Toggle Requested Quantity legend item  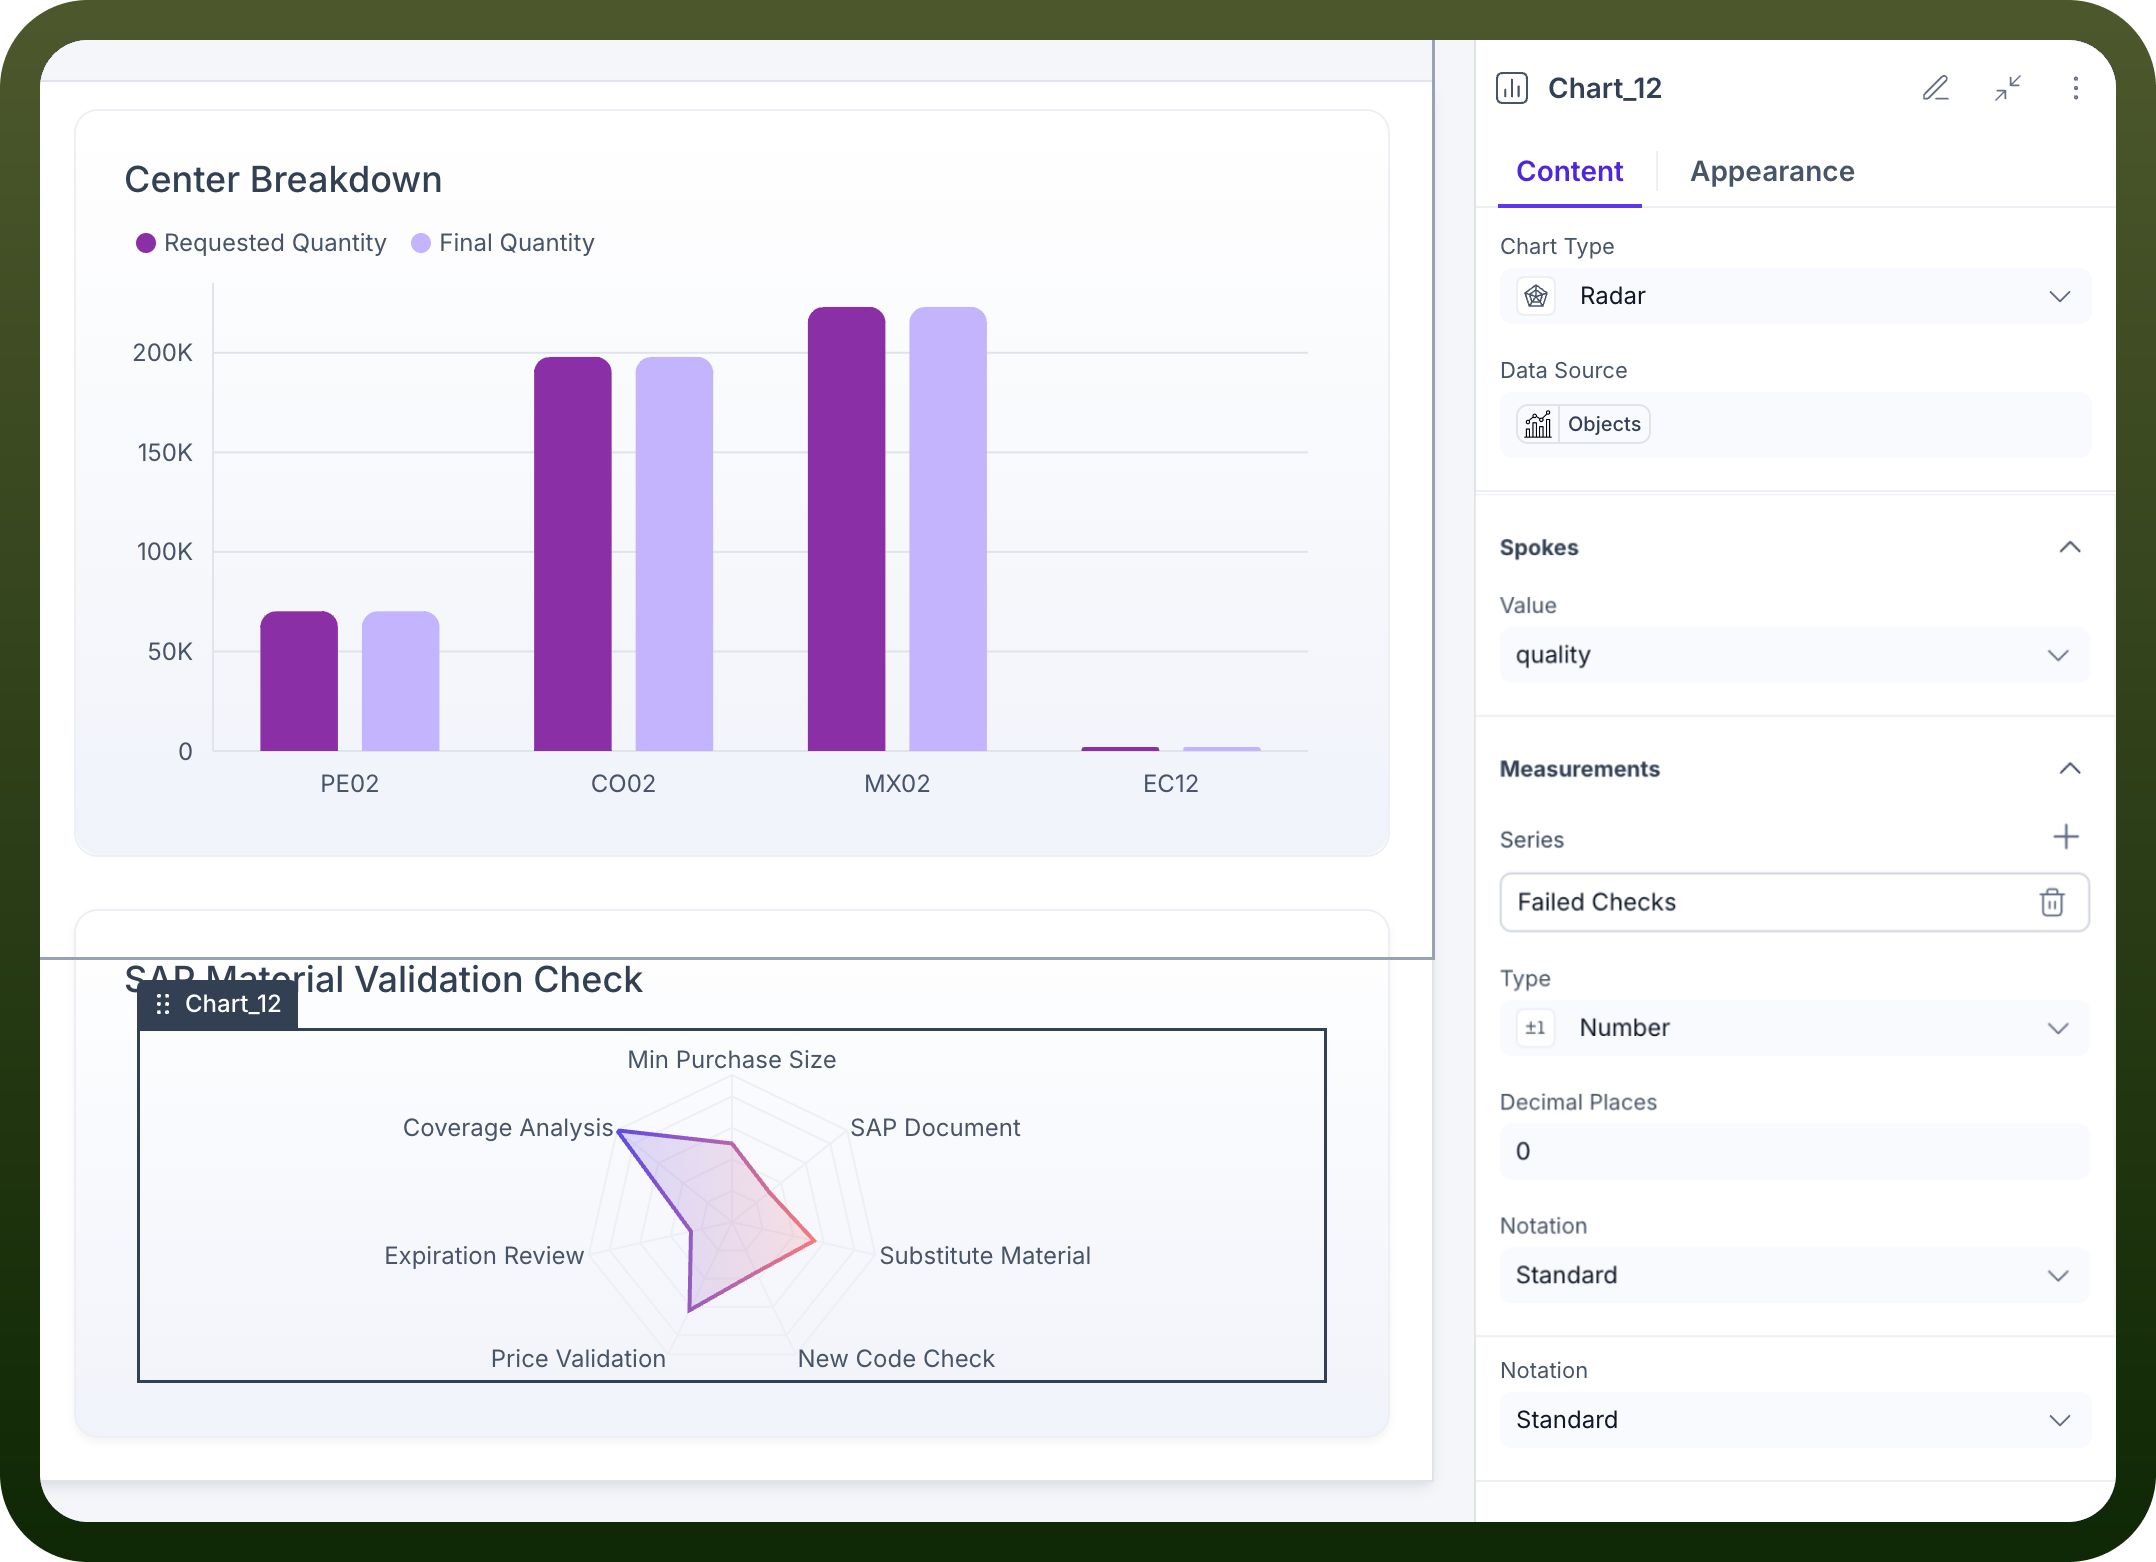tap(261, 243)
